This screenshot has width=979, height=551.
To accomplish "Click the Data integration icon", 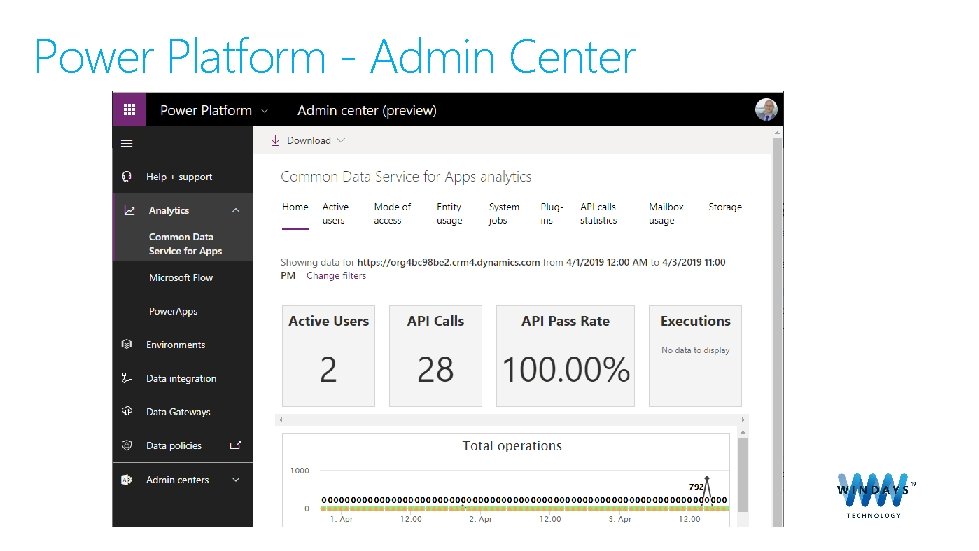I will (x=127, y=378).
